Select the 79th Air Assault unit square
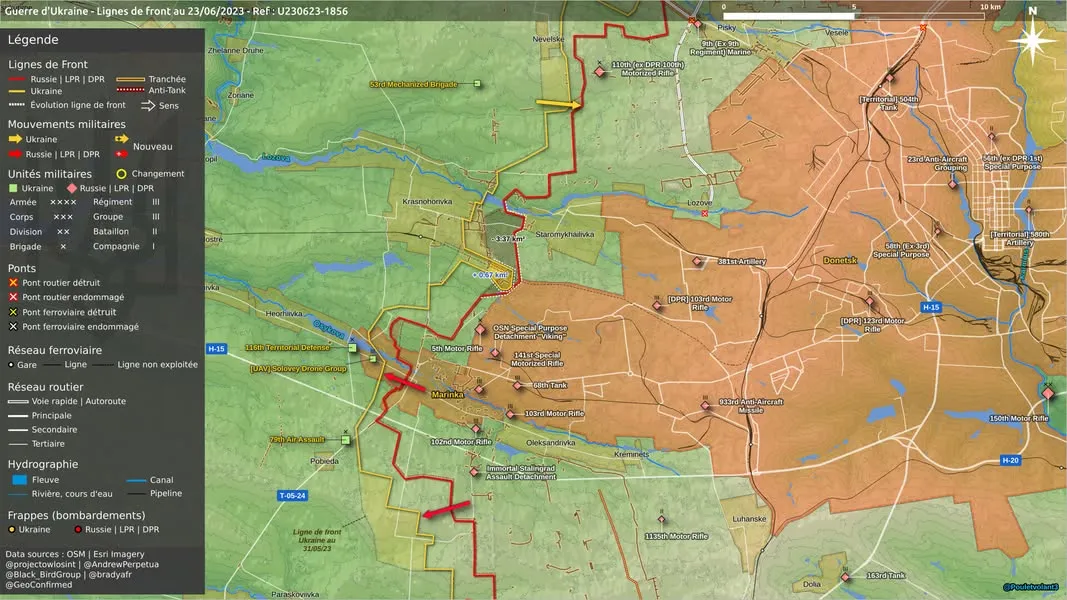 point(346,440)
